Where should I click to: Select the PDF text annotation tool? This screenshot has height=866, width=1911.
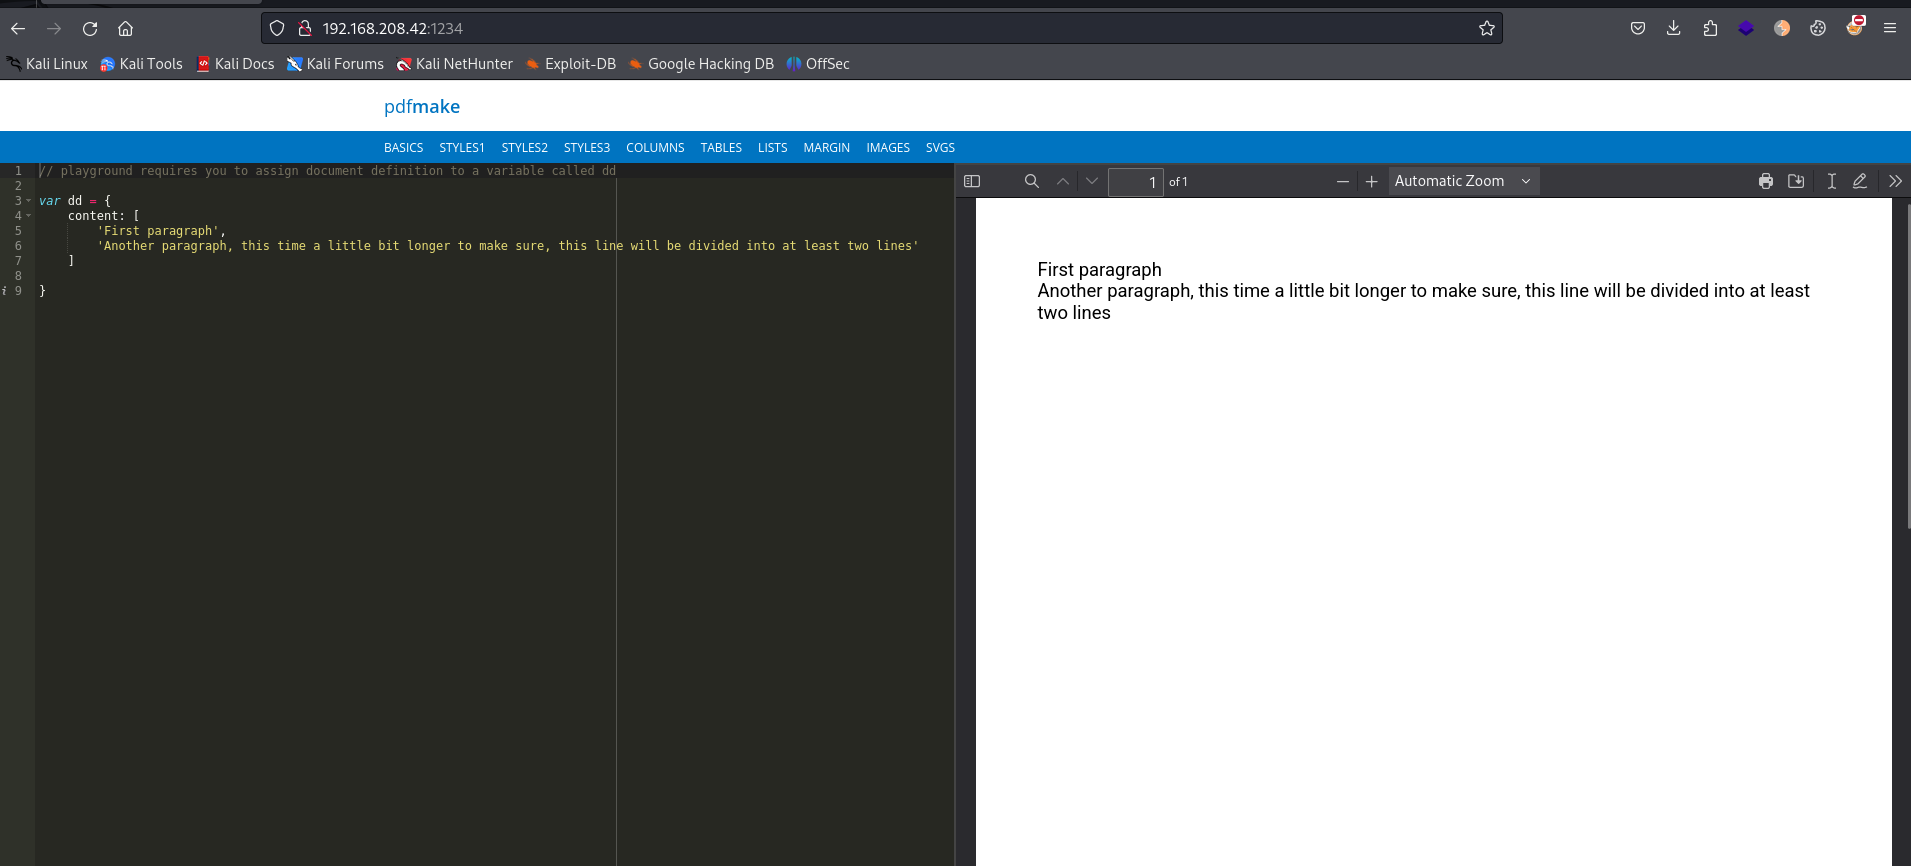coord(1832,181)
